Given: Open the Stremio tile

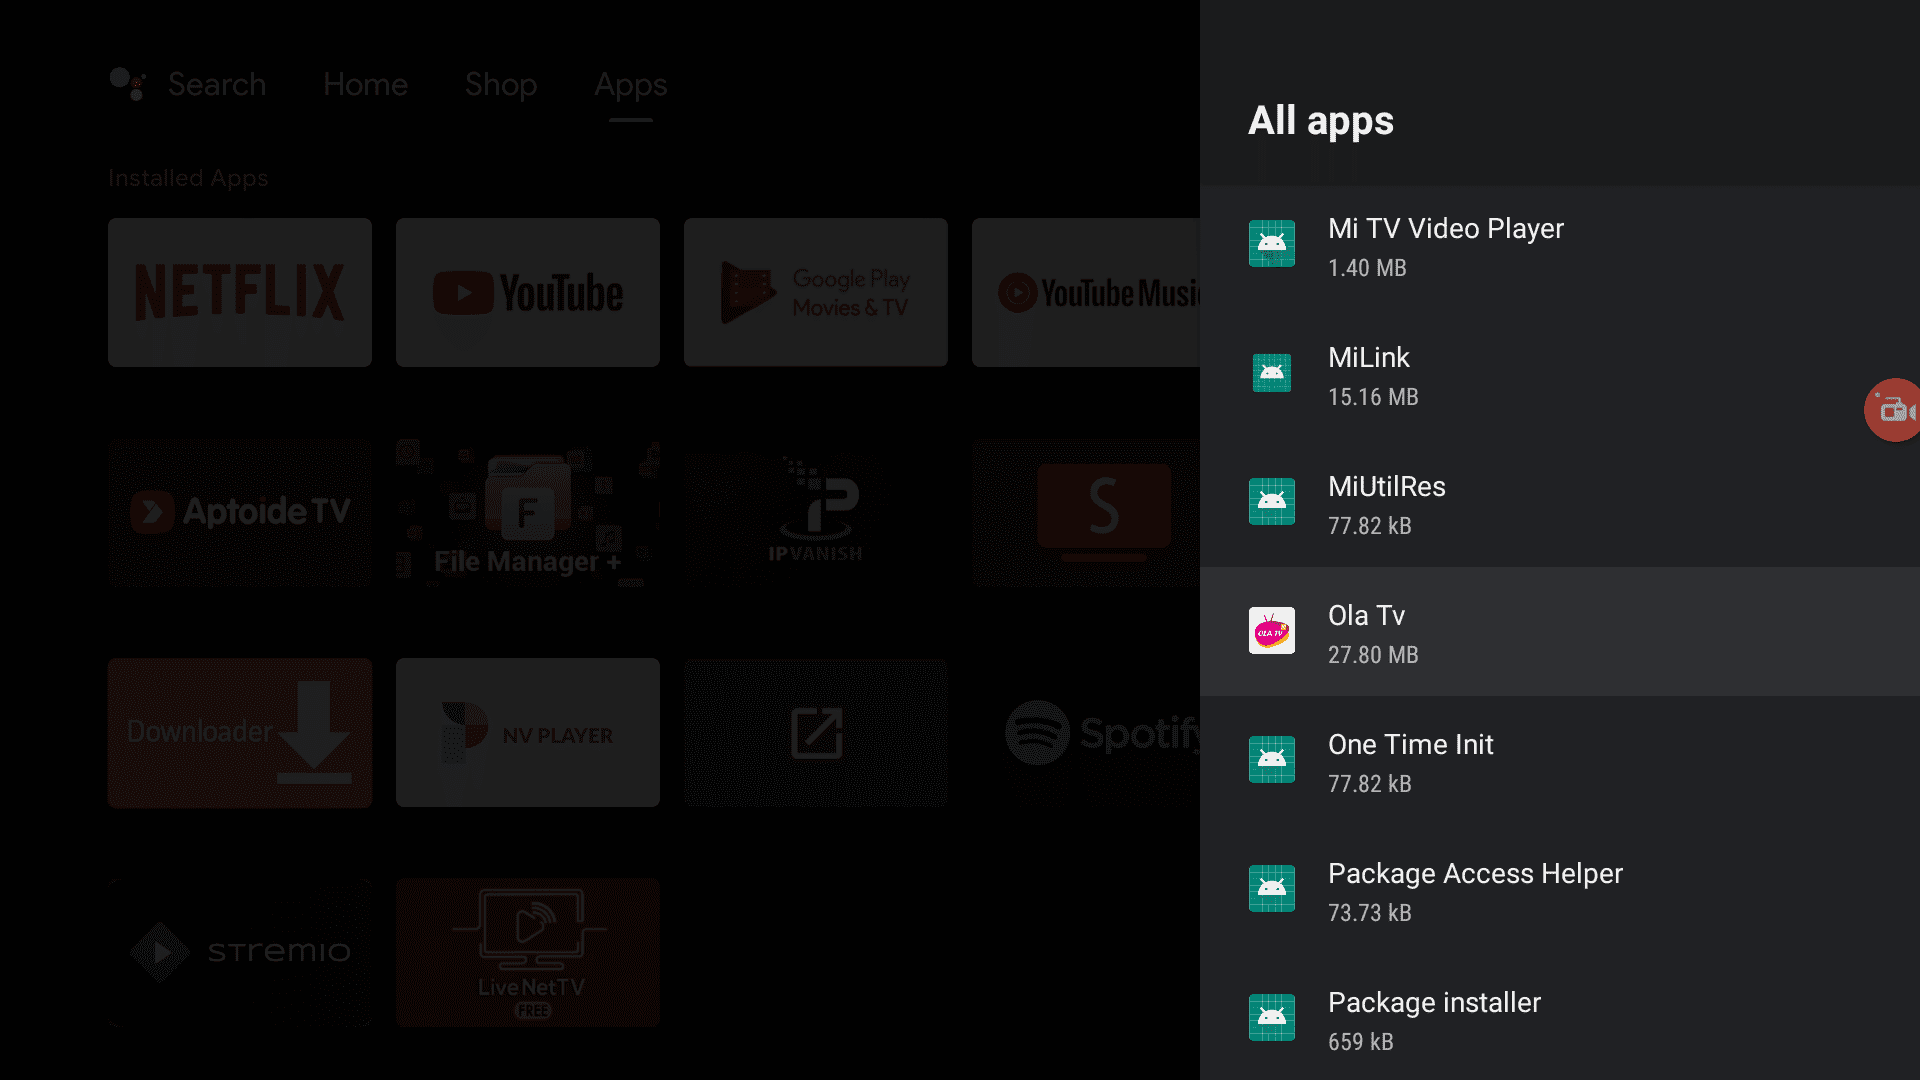Looking at the screenshot, I should click(x=240, y=952).
